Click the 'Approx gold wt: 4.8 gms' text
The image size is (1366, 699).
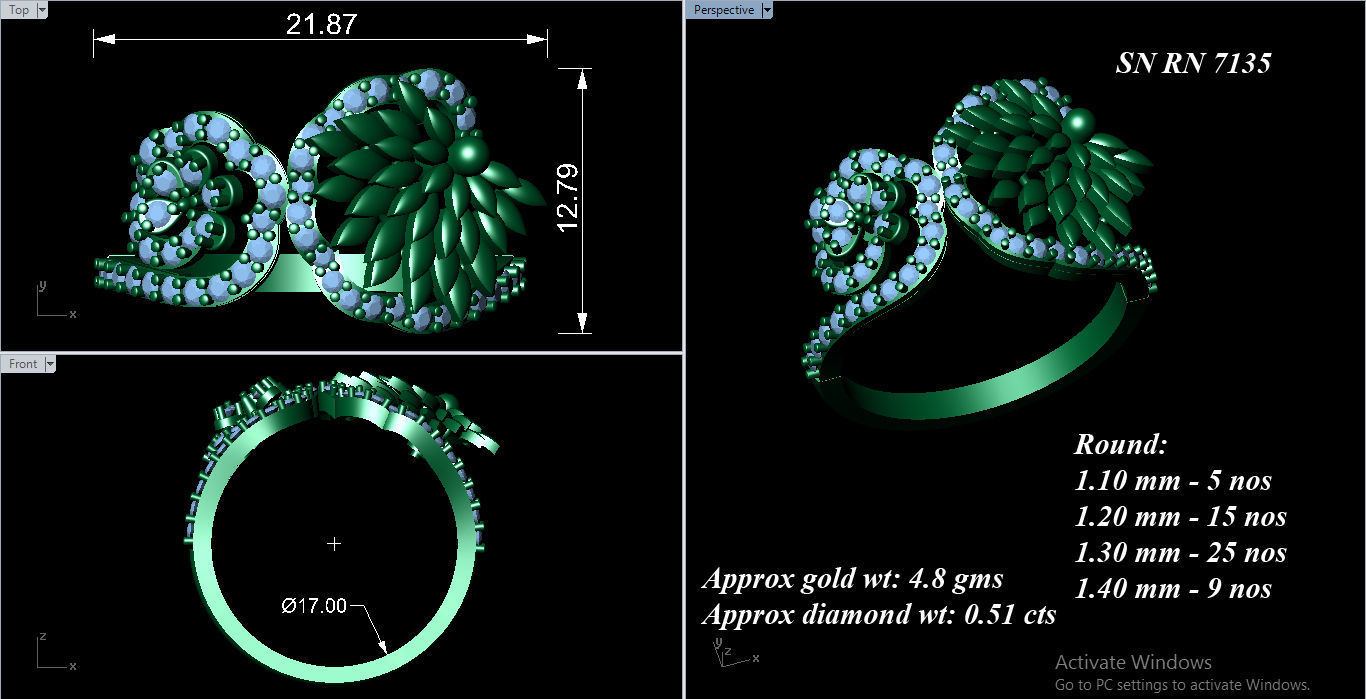click(x=852, y=579)
